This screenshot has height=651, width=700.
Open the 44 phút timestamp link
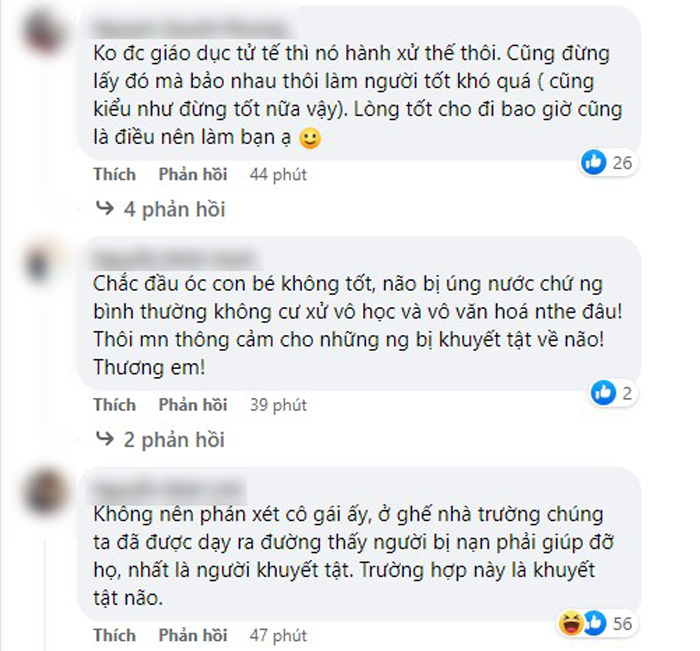click(278, 175)
